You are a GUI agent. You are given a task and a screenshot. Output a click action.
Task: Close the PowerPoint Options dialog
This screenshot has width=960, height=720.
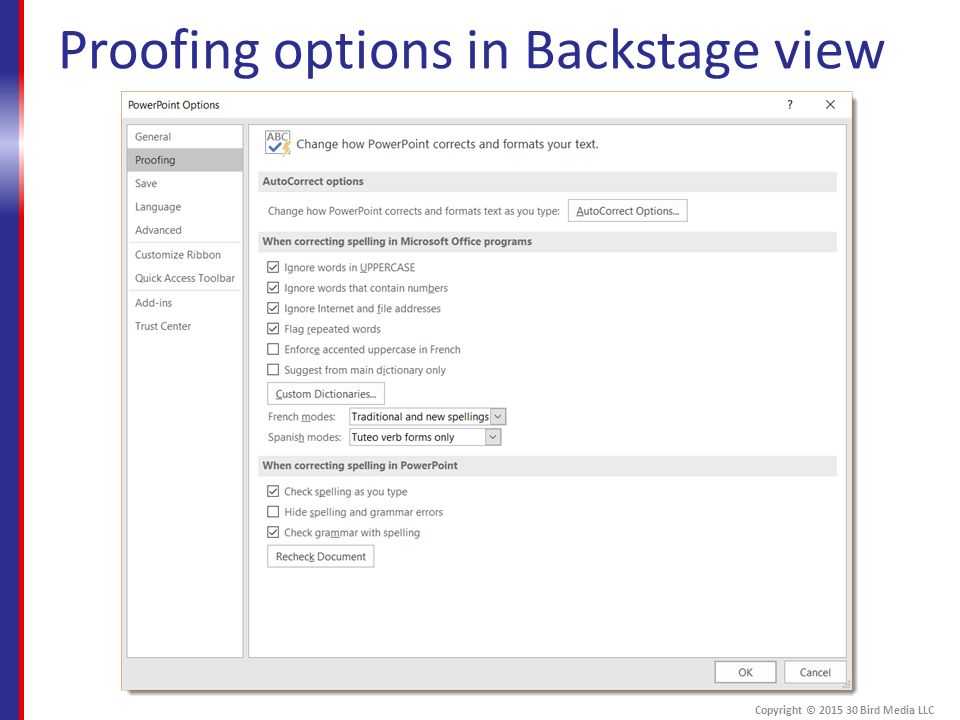click(830, 105)
